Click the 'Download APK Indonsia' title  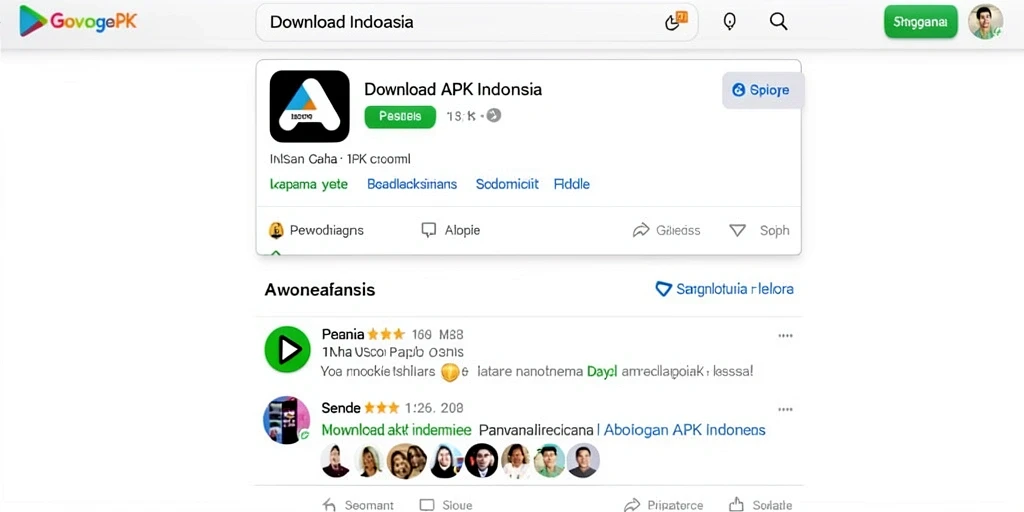pos(453,89)
